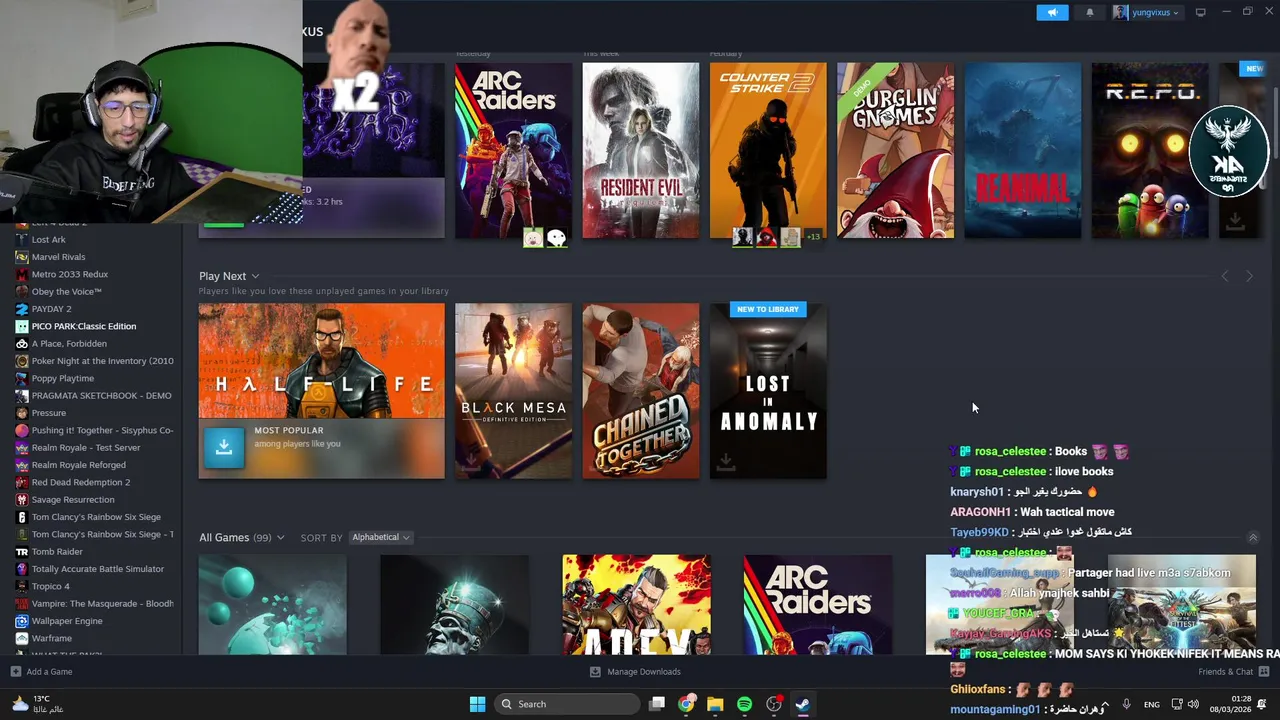The height and width of the screenshot is (720, 1280).
Task: Go to next Play Next shelf page
Action: click(x=1249, y=276)
